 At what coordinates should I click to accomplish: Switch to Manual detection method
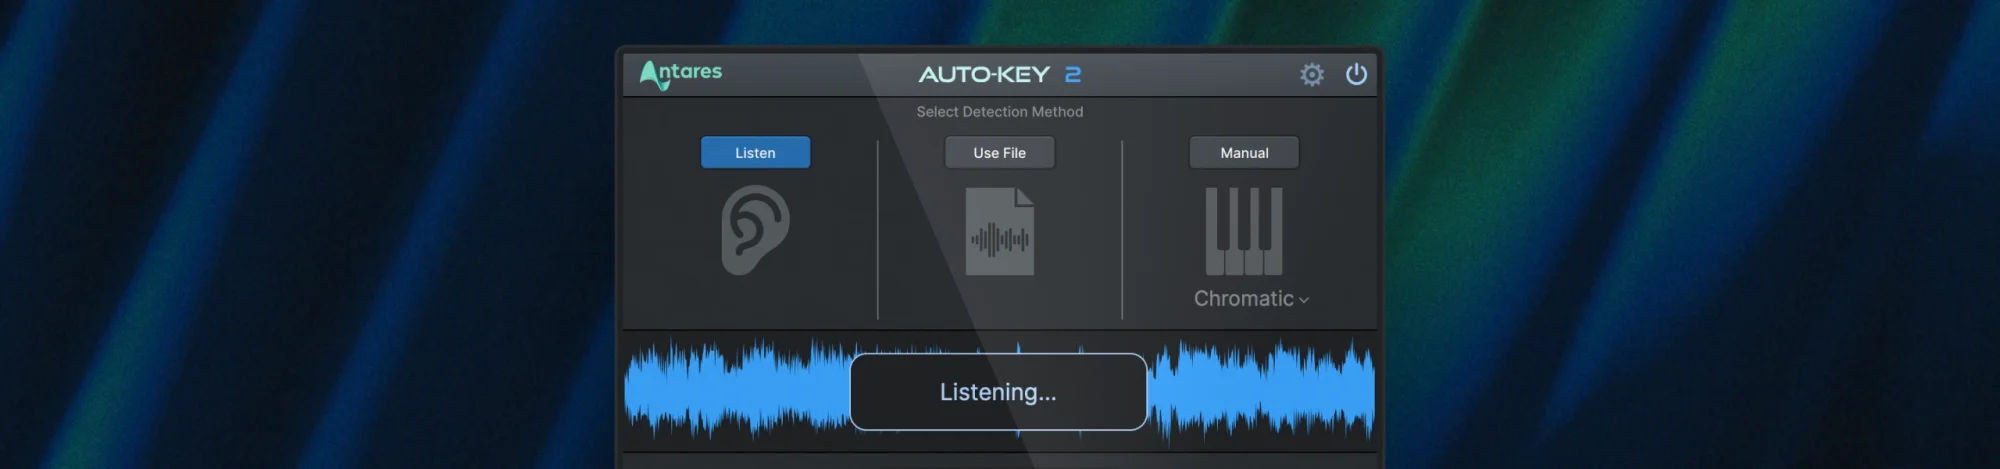point(1244,153)
